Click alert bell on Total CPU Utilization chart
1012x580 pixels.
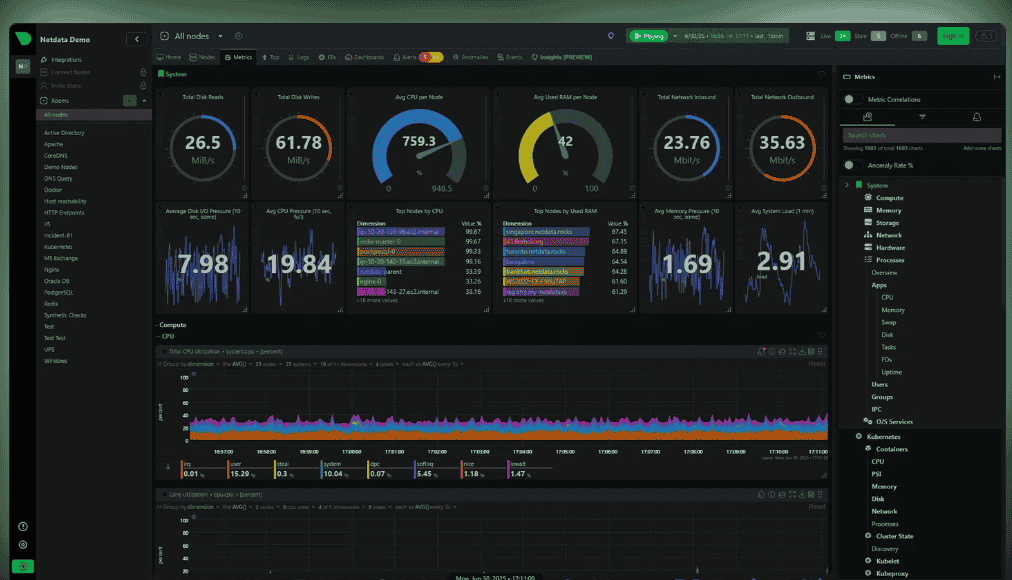point(762,352)
